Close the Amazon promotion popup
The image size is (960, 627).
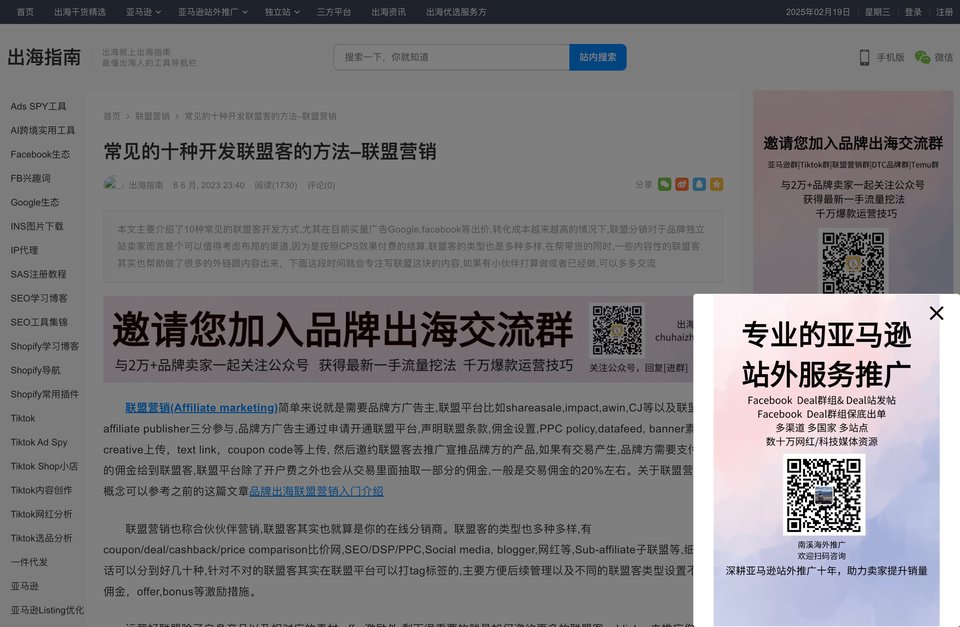click(936, 314)
